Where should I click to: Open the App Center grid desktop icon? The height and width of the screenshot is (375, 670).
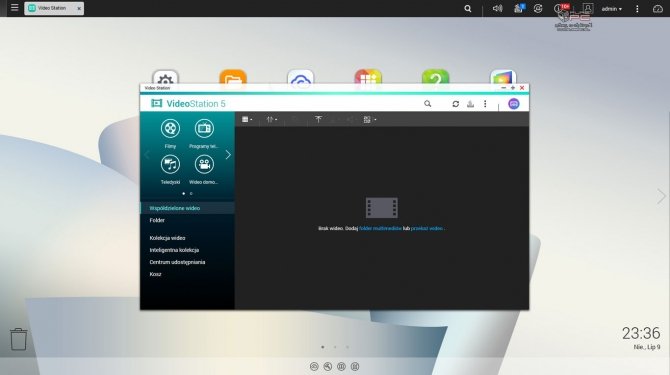[368, 77]
